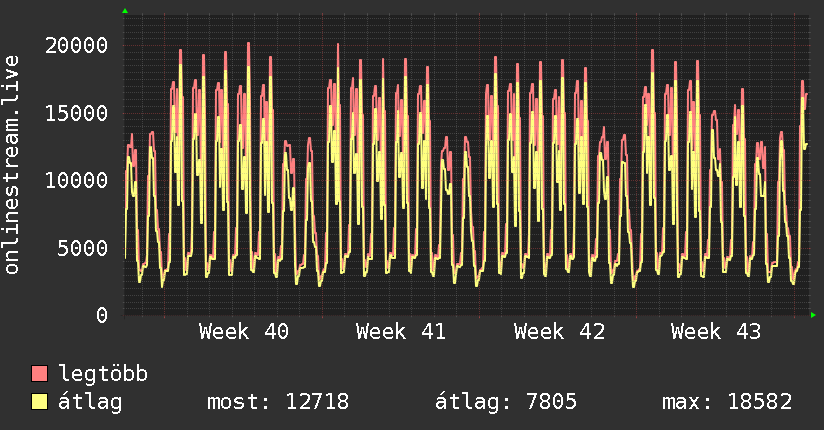Viewport: 824px width, 430px height.
Task: Click the 5000 y-axis tick label
Action: pos(83,248)
